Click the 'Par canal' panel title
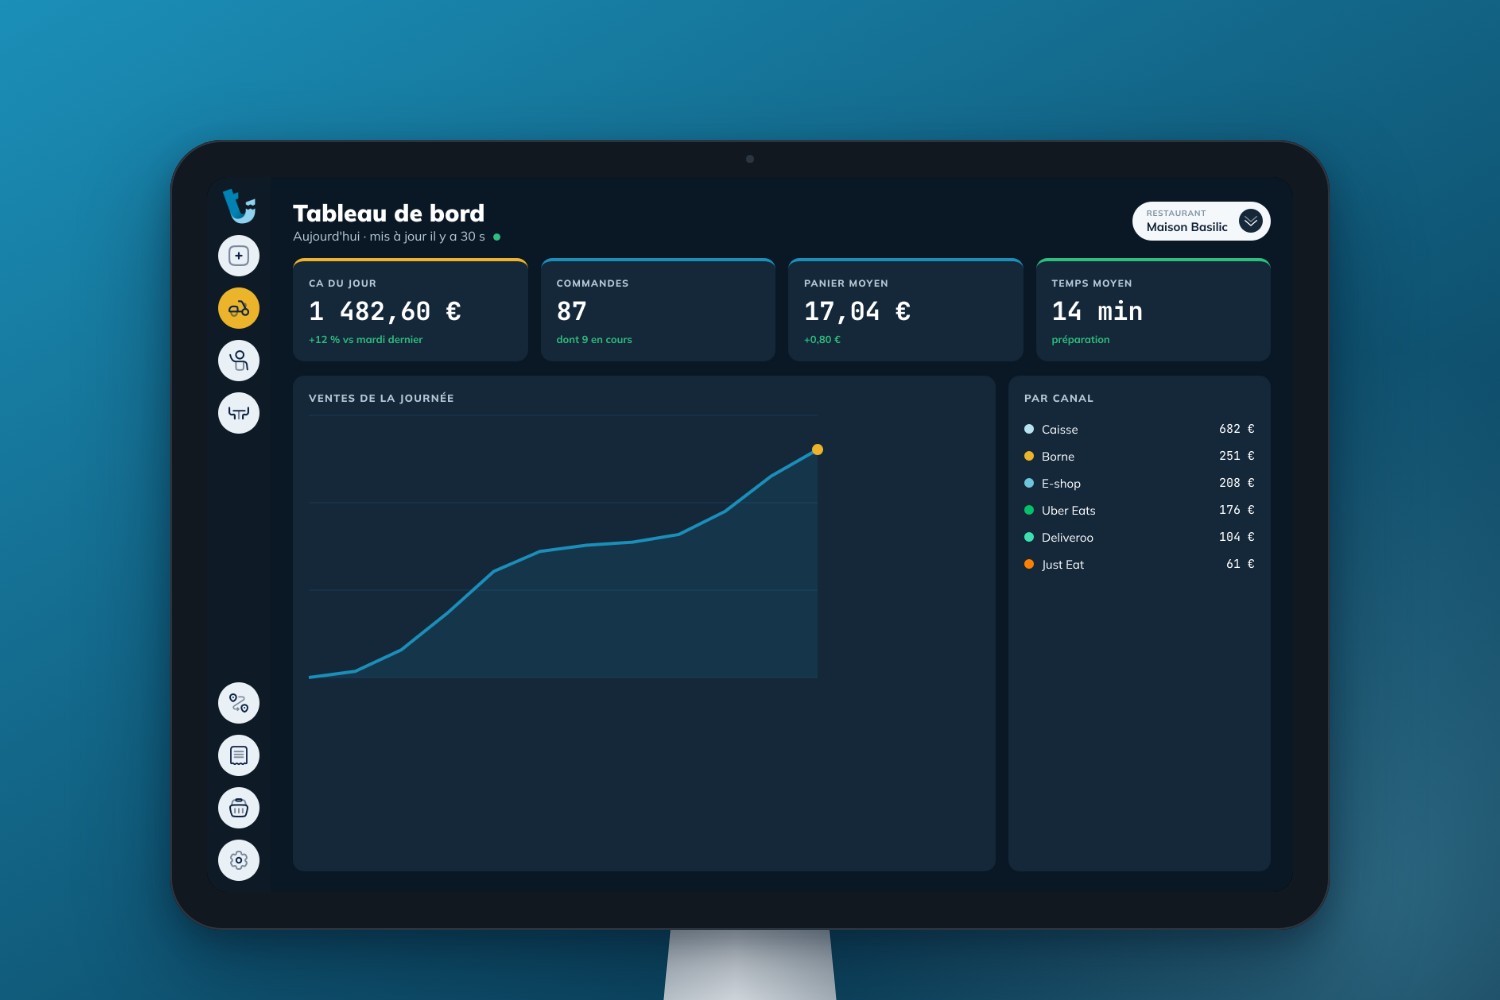 [1059, 398]
